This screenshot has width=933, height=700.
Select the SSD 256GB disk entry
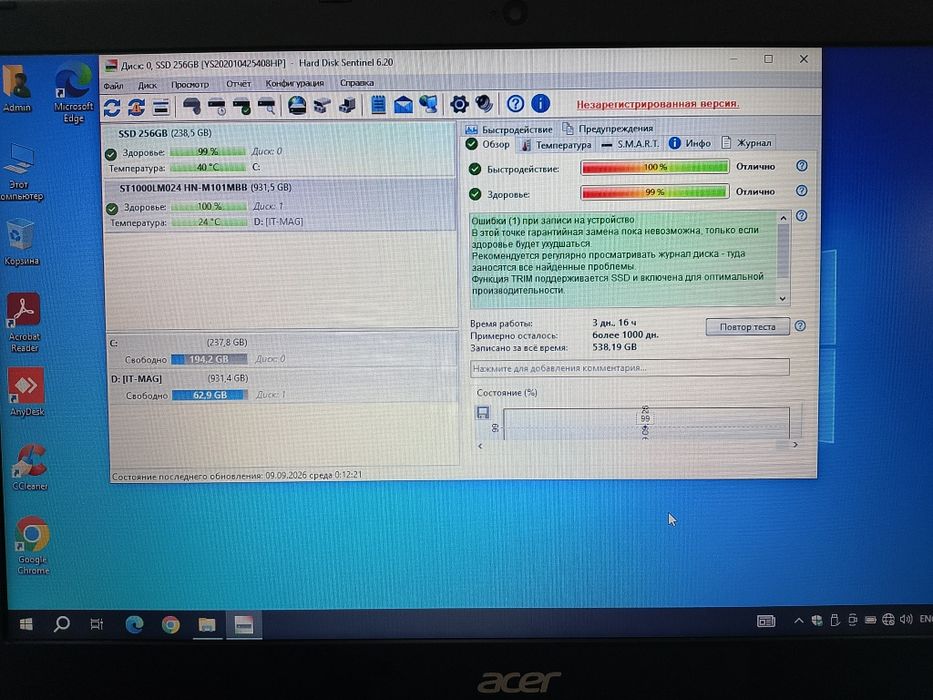pyautogui.click(x=278, y=149)
